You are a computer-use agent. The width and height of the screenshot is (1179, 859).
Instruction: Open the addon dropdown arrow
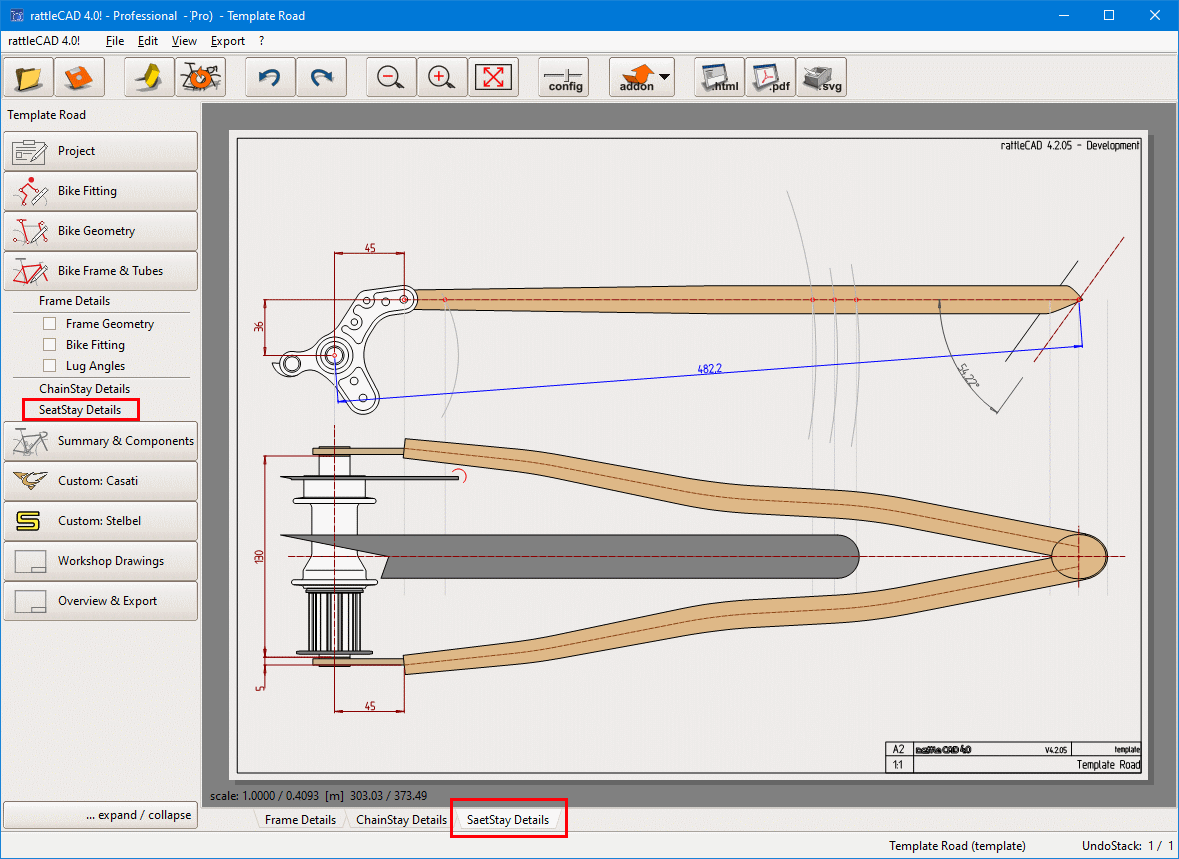(664, 77)
